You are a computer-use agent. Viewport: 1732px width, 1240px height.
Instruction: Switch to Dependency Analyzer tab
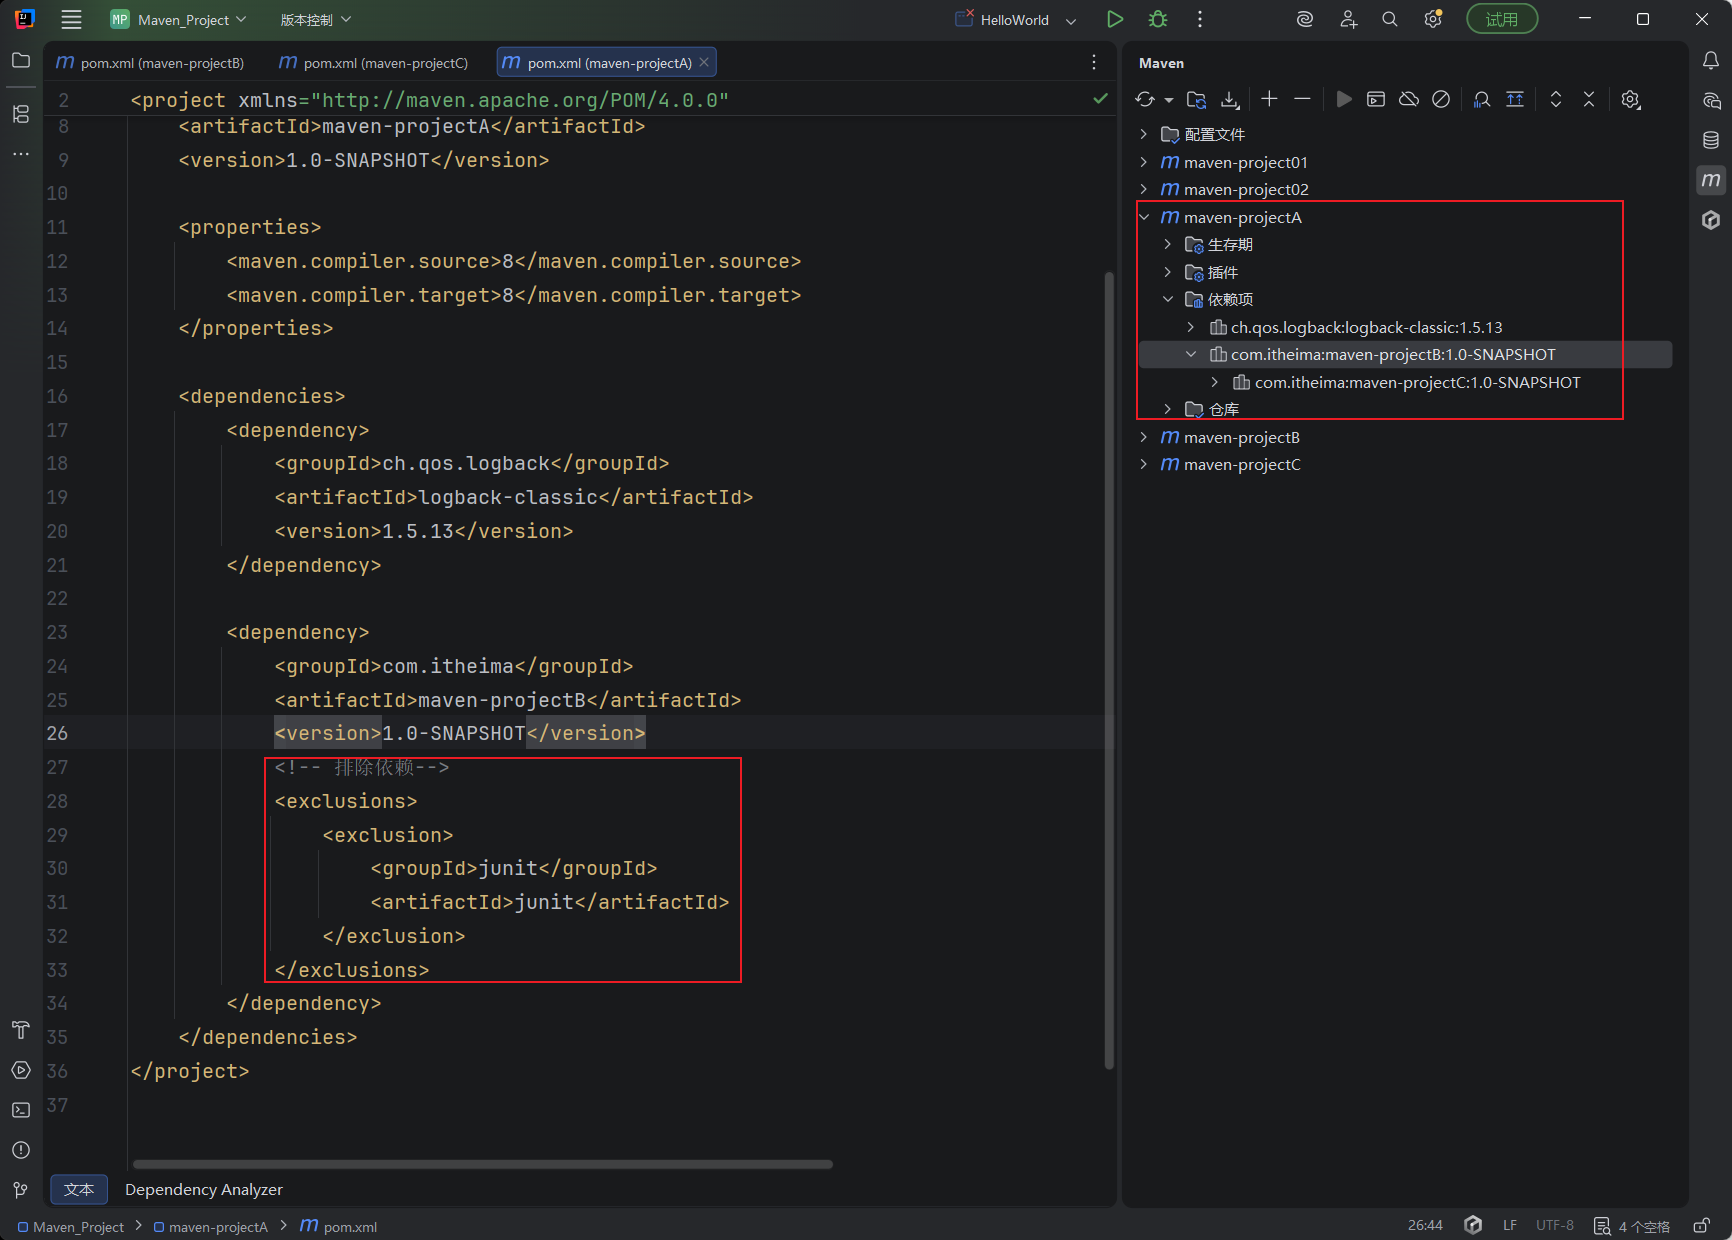204,1189
